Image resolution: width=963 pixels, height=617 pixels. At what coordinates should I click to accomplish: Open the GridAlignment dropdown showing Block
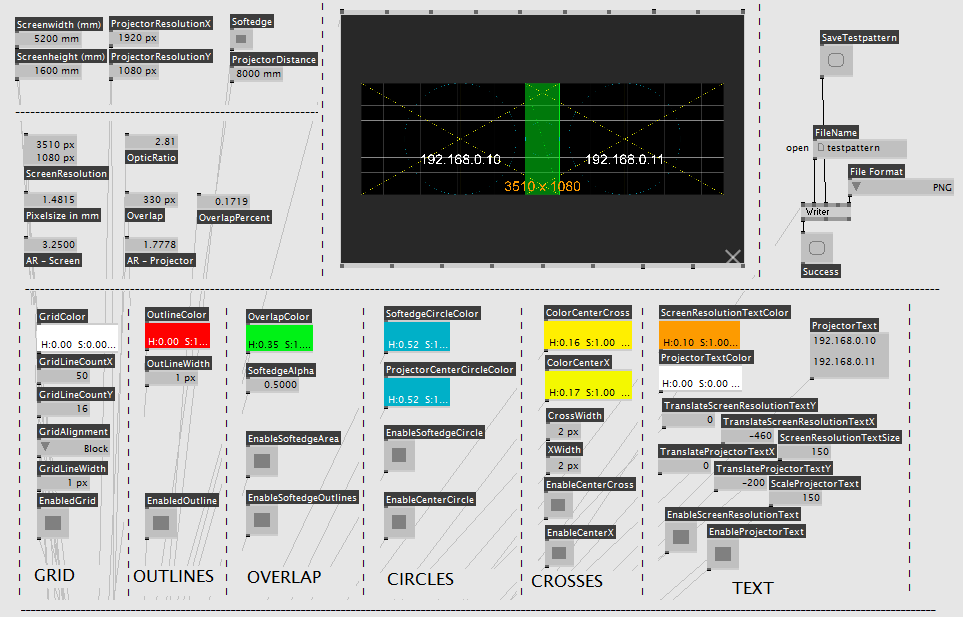(75, 448)
